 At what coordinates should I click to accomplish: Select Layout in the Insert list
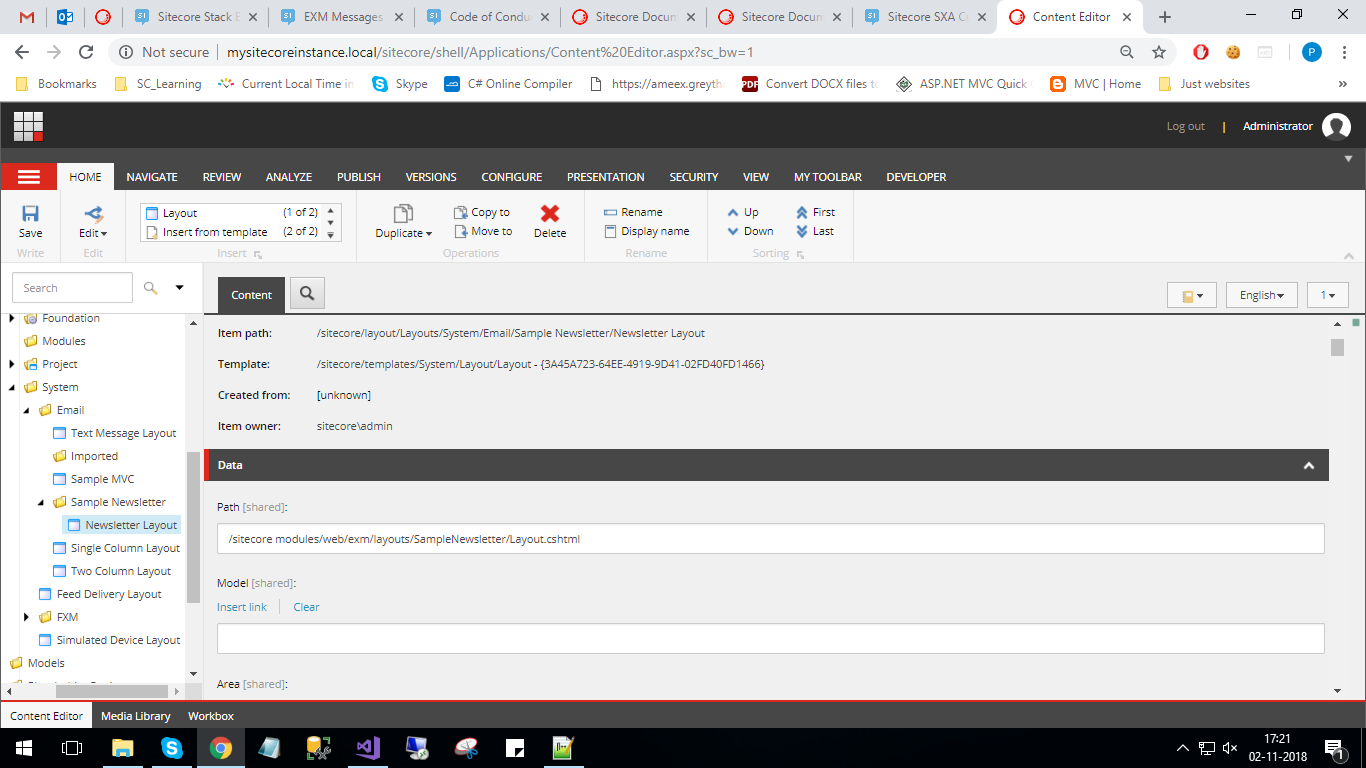[x=231, y=213]
